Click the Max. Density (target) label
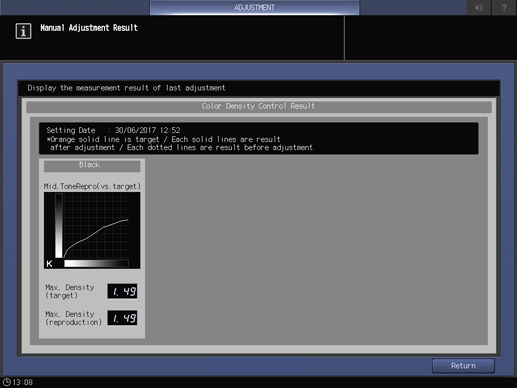517x388 pixels. (x=70, y=291)
